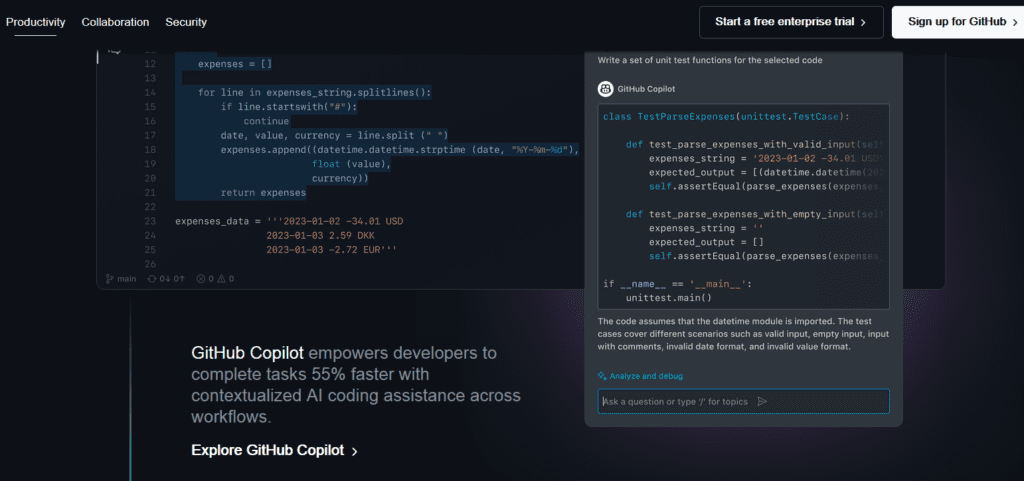Click the send arrow in chat box

(x=762, y=401)
